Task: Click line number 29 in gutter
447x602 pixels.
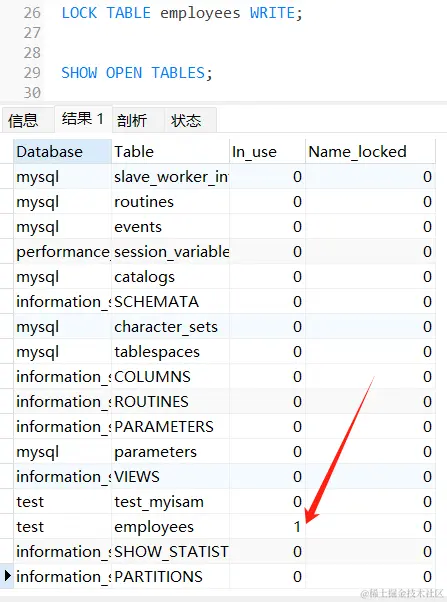Action: click(32, 73)
